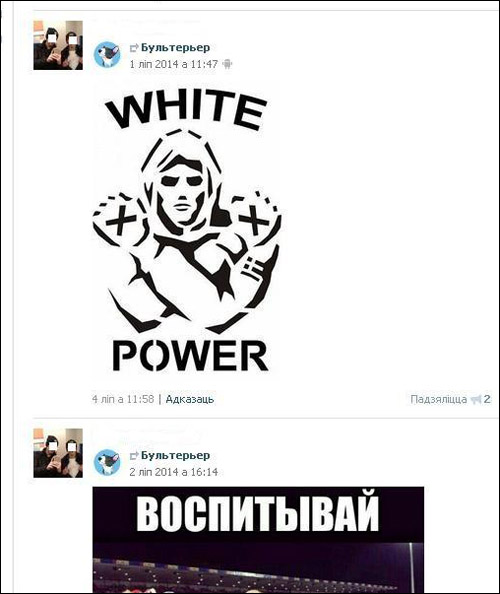Click the Адказаць reply link
The image size is (500, 594).
[190, 399]
